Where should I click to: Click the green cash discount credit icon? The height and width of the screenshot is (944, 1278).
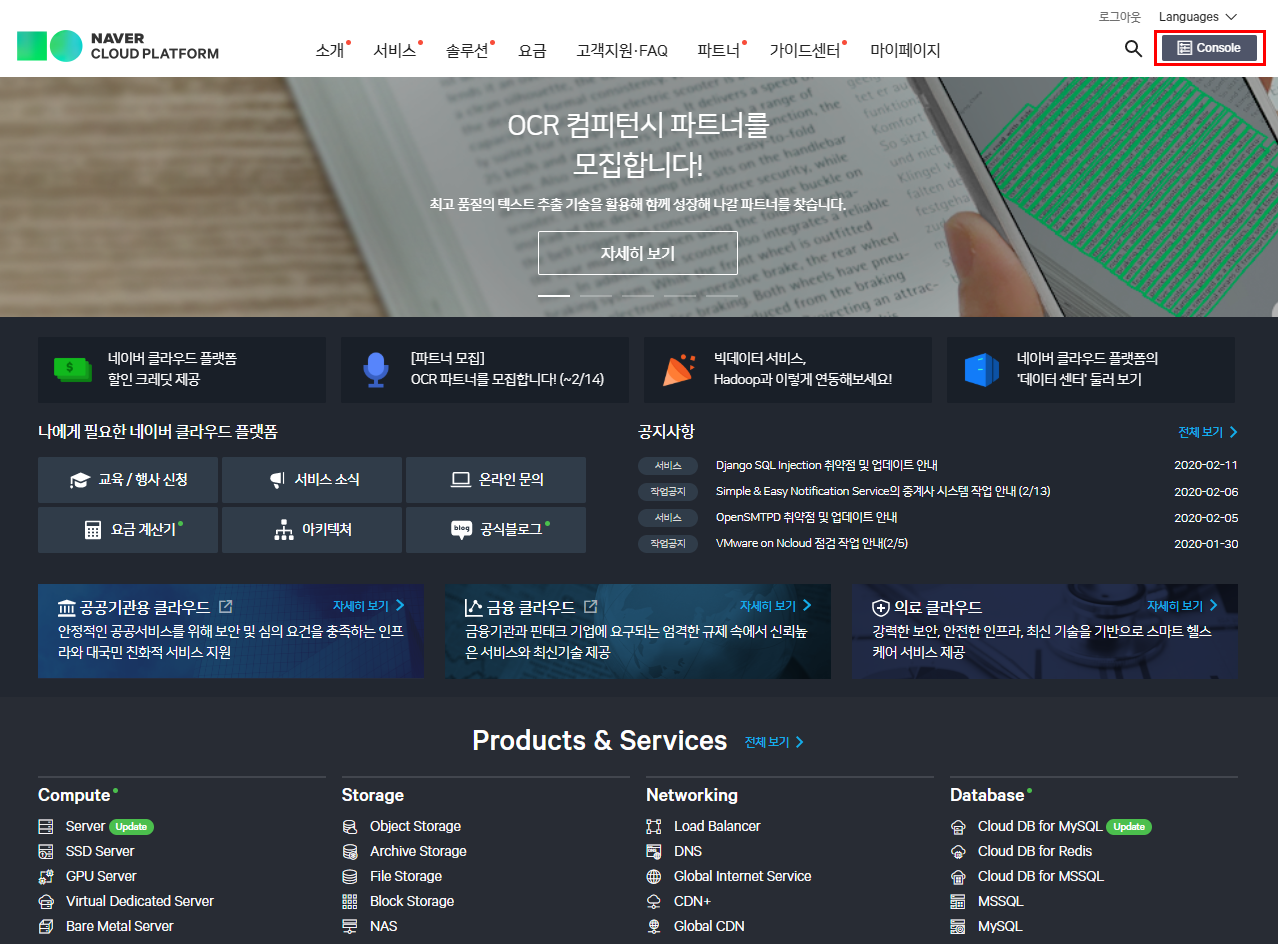click(x=72, y=370)
